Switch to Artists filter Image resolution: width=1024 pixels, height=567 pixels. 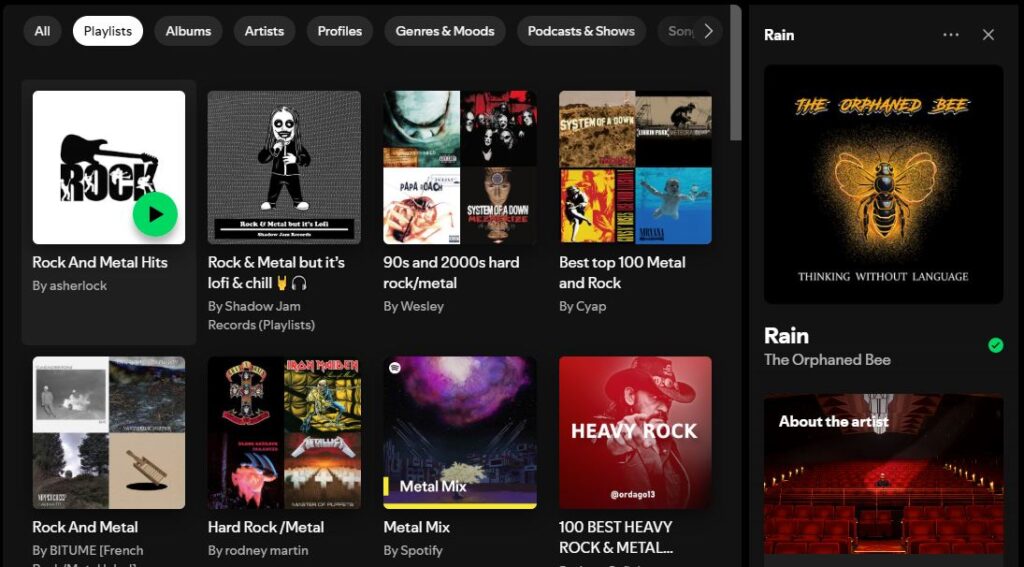point(264,31)
